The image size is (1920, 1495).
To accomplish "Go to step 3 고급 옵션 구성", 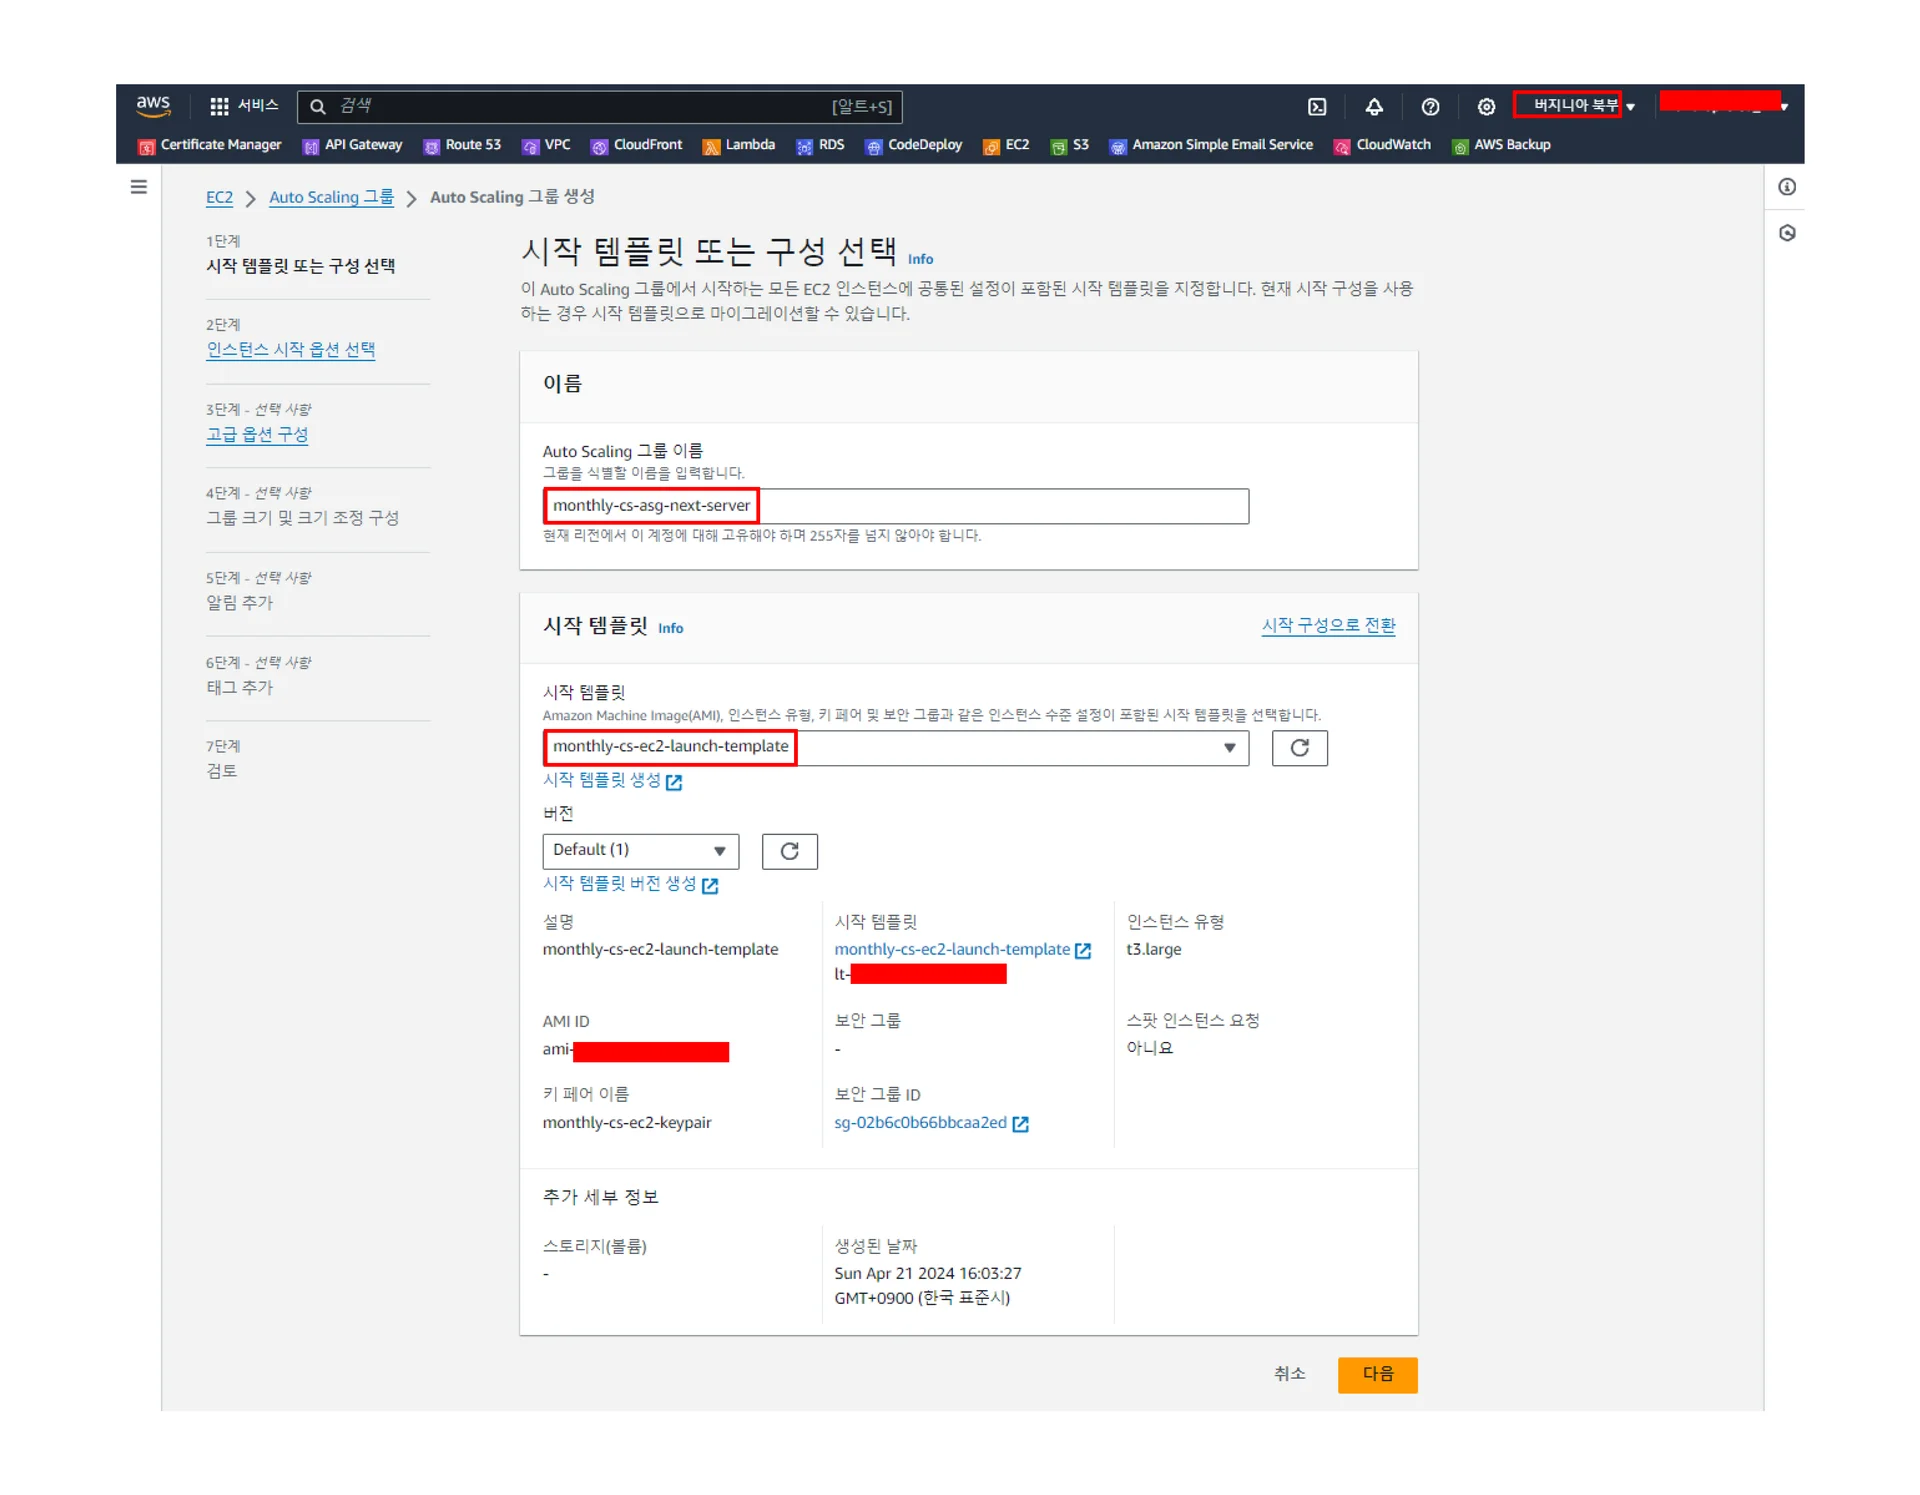I will click(257, 435).
